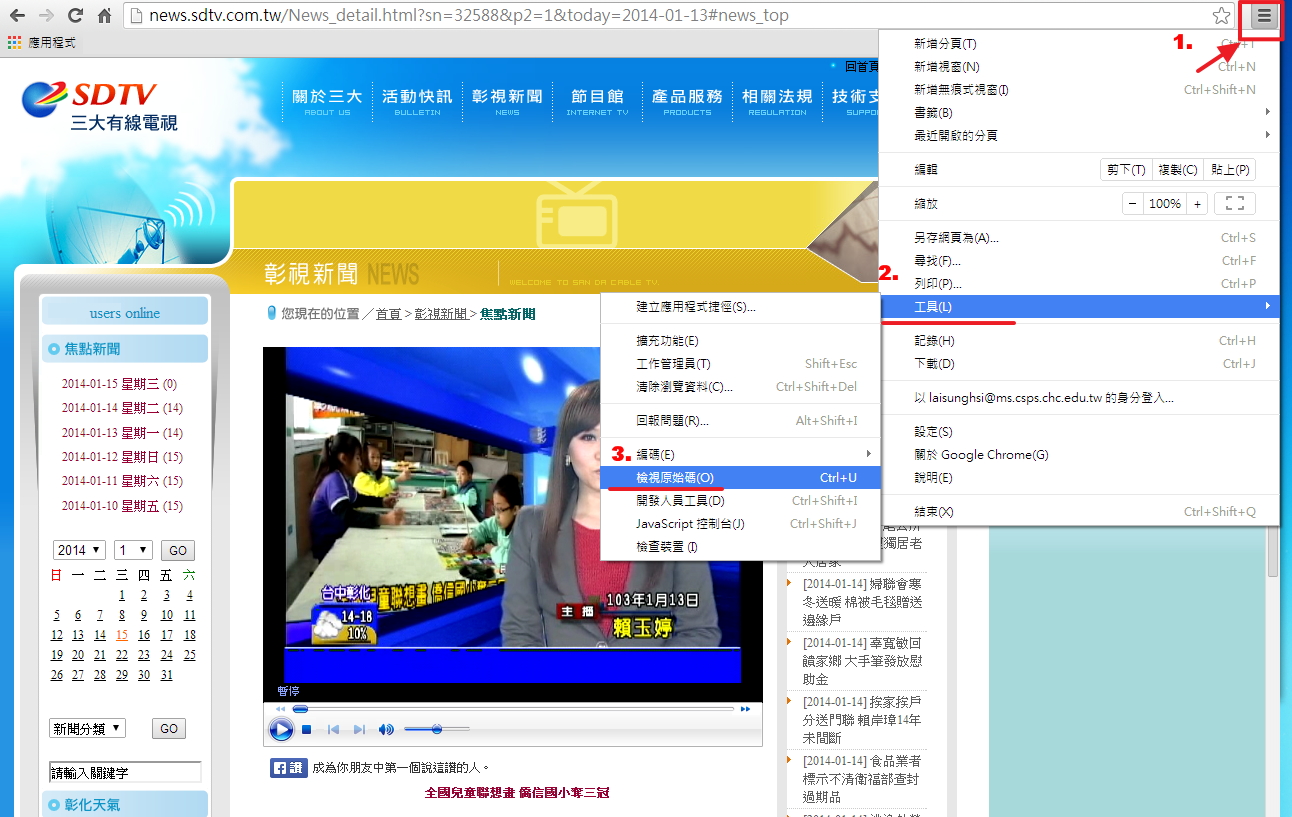The height and width of the screenshot is (817, 1292).
Task: Click the video seek progress bar
Action: coord(513,709)
